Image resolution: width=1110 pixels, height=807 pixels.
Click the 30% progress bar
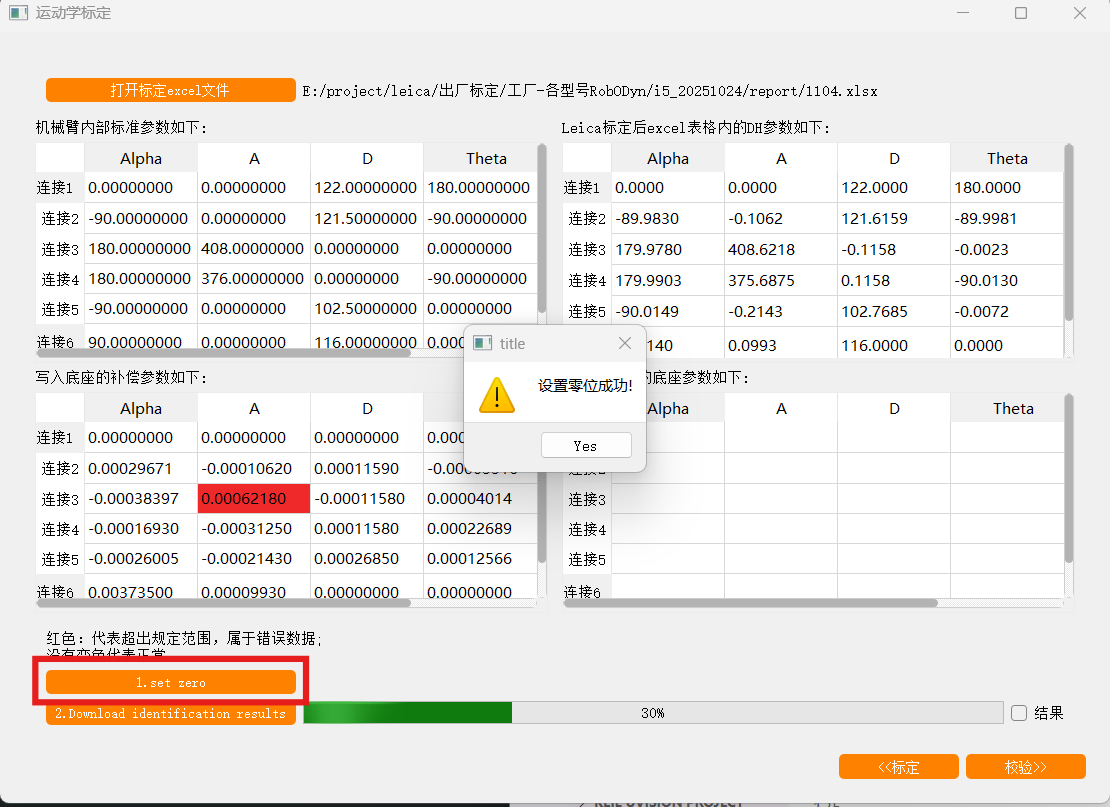click(x=652, y=713)
